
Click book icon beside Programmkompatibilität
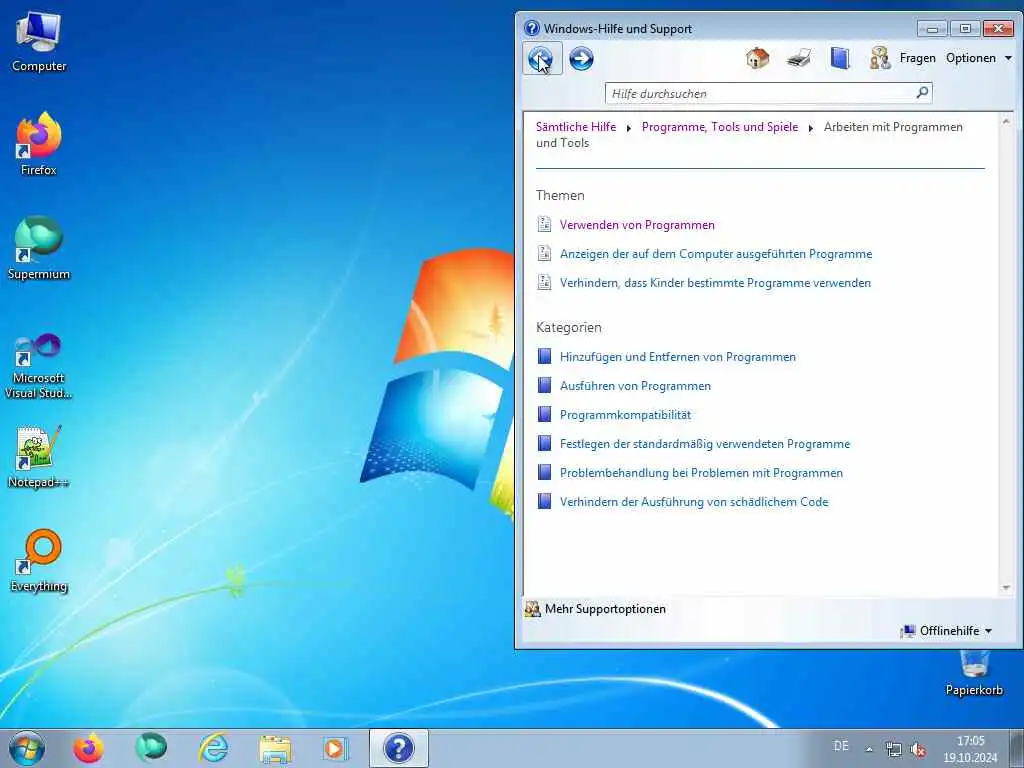pyautogui.click(x=544, y=414)
